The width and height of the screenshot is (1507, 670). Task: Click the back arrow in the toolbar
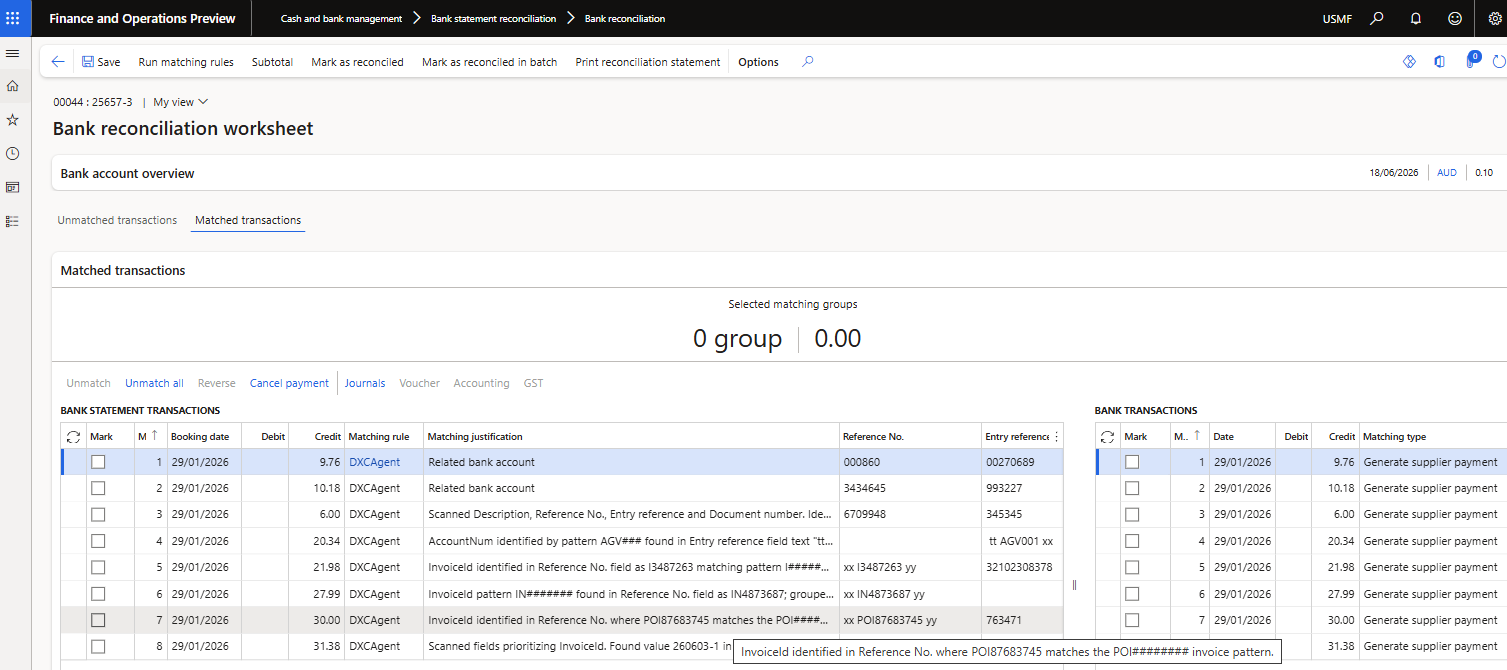[58, 62]
